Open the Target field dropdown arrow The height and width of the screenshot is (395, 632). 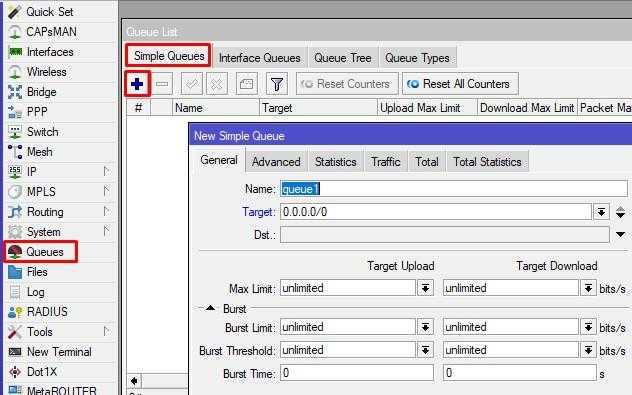click(601, 212)
